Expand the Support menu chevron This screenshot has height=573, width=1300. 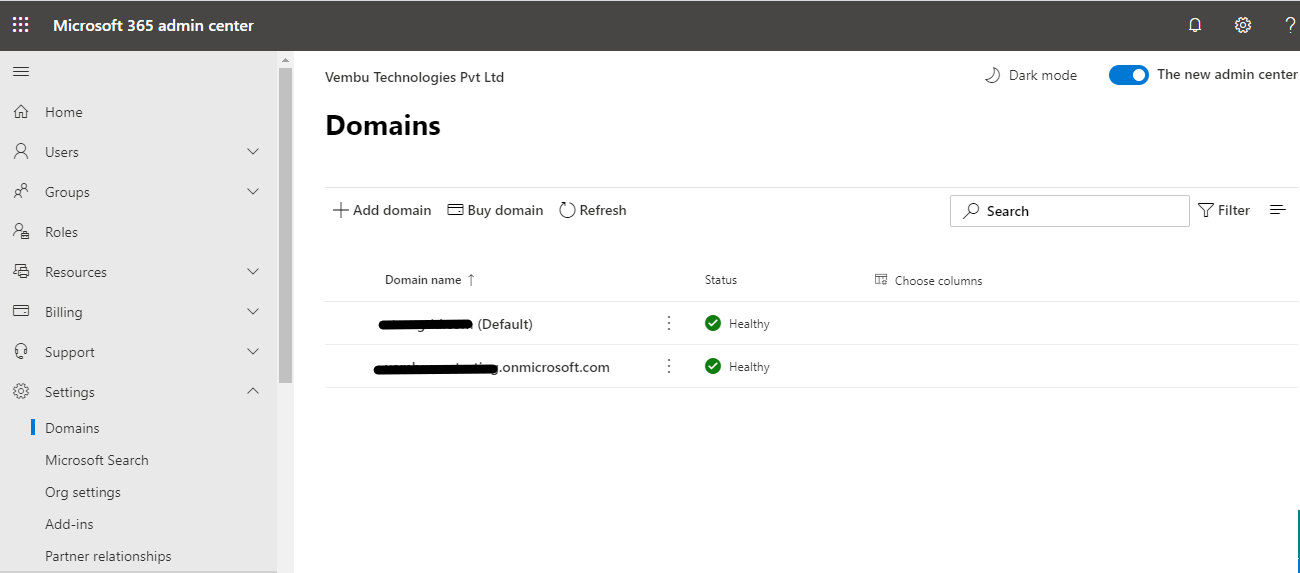(x=253, y=351)
